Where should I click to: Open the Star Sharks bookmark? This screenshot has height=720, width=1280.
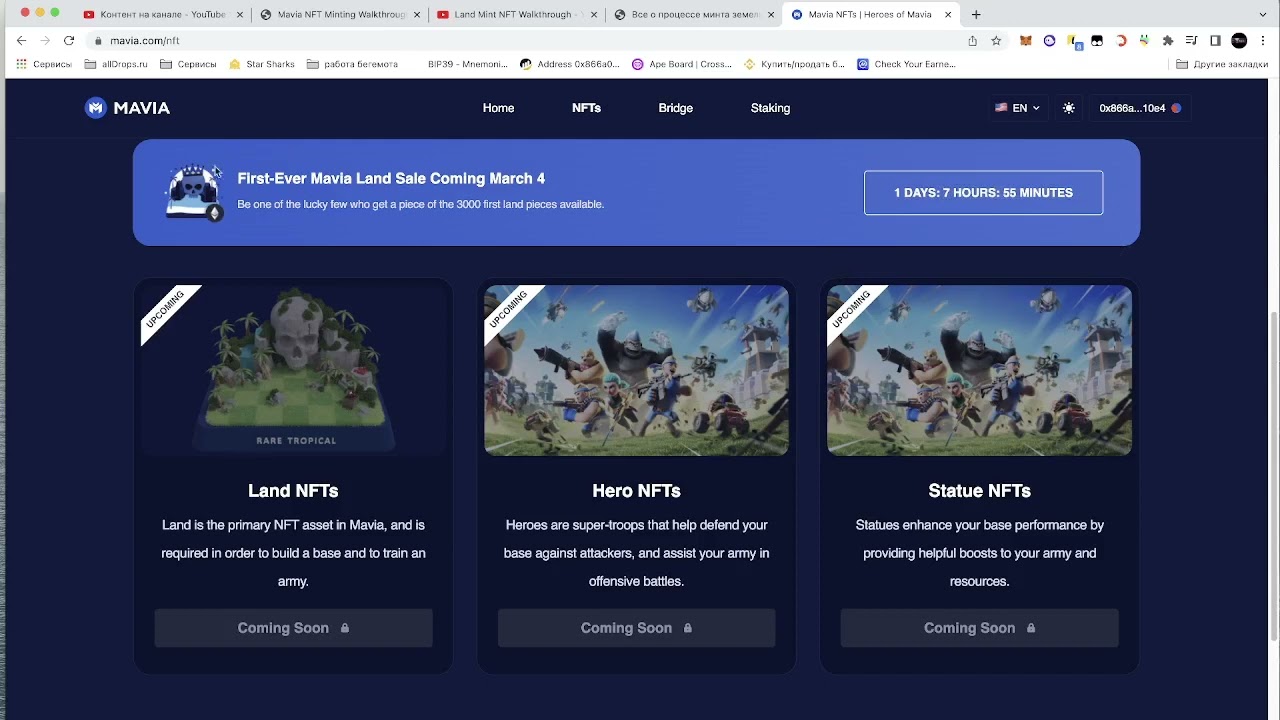click(x=262, y=64)
